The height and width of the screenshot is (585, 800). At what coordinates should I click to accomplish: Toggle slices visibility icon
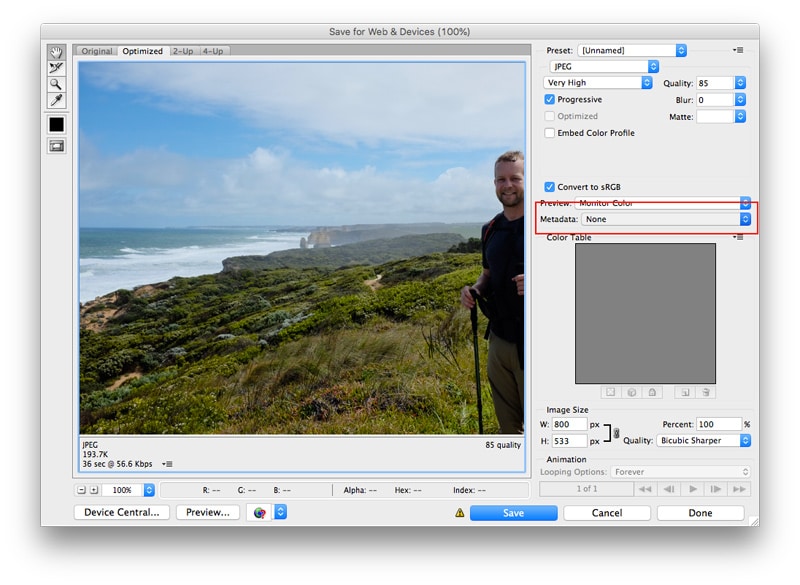coord(56,146)
